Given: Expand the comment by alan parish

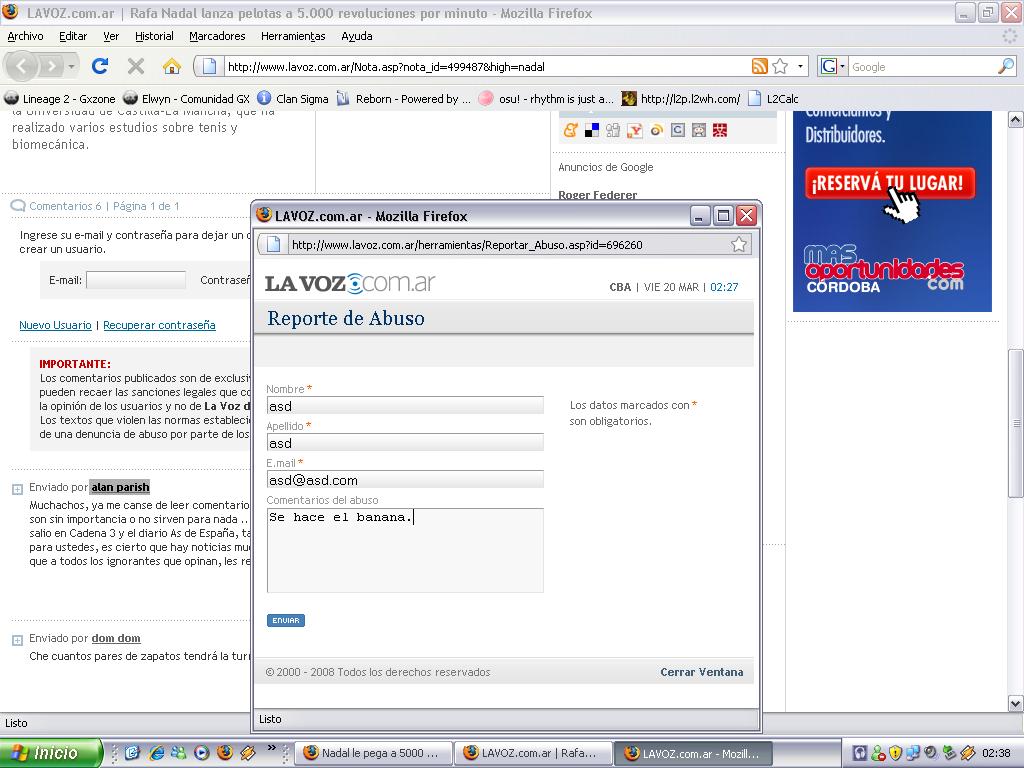Looking at the screenshot, I should coord(18,489).
